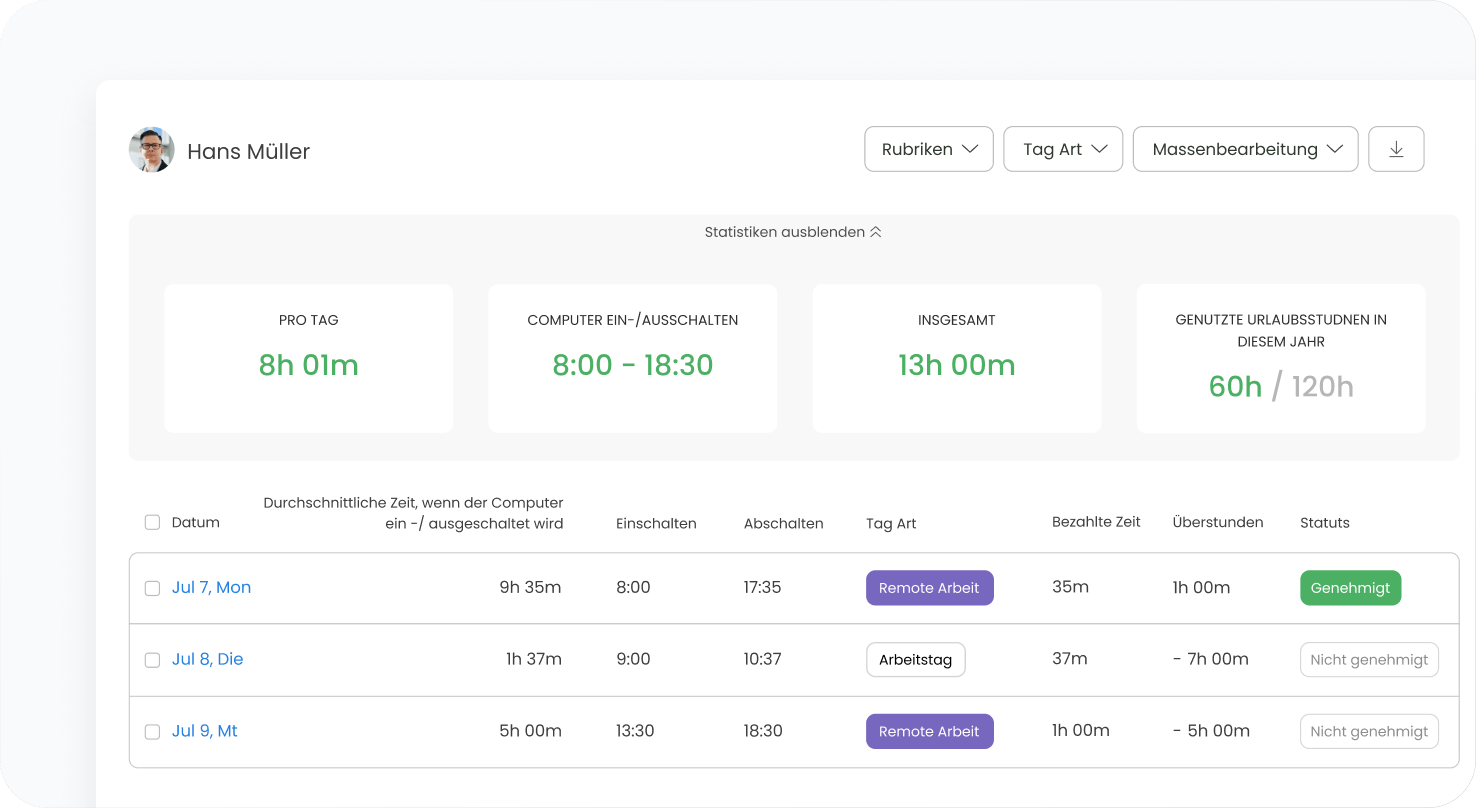Open the Massenbearbeitung dropdown

click(1245, 149)
